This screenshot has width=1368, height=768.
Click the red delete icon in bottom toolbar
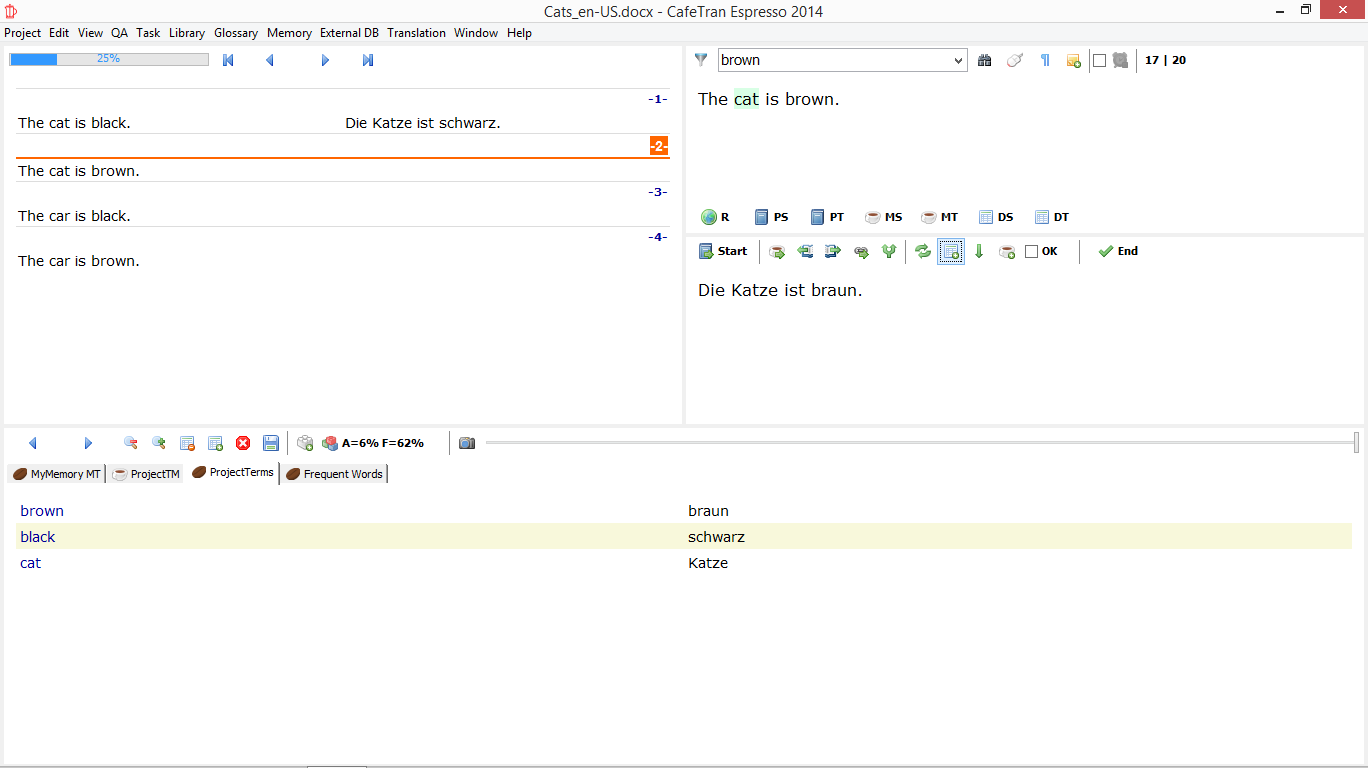pyautogui.click(x=243, y=443)
